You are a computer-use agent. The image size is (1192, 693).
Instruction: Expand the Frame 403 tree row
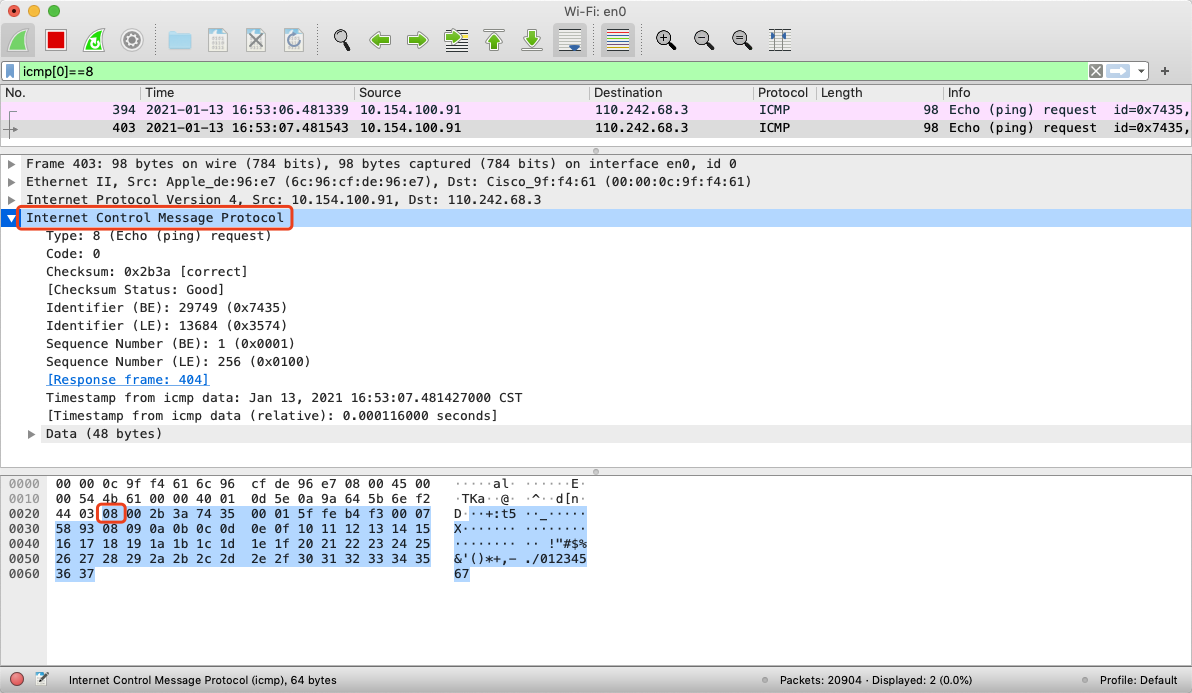[11, 163]
